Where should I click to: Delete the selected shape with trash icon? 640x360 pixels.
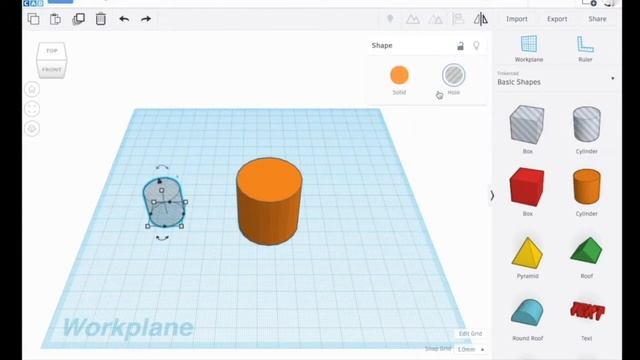click(101, 19)
